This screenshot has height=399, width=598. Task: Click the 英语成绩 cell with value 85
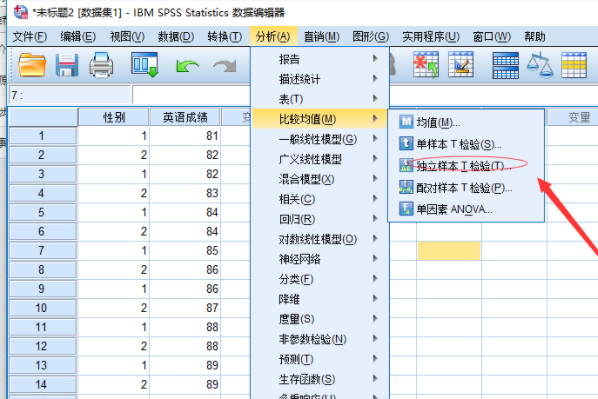(185, 251)
